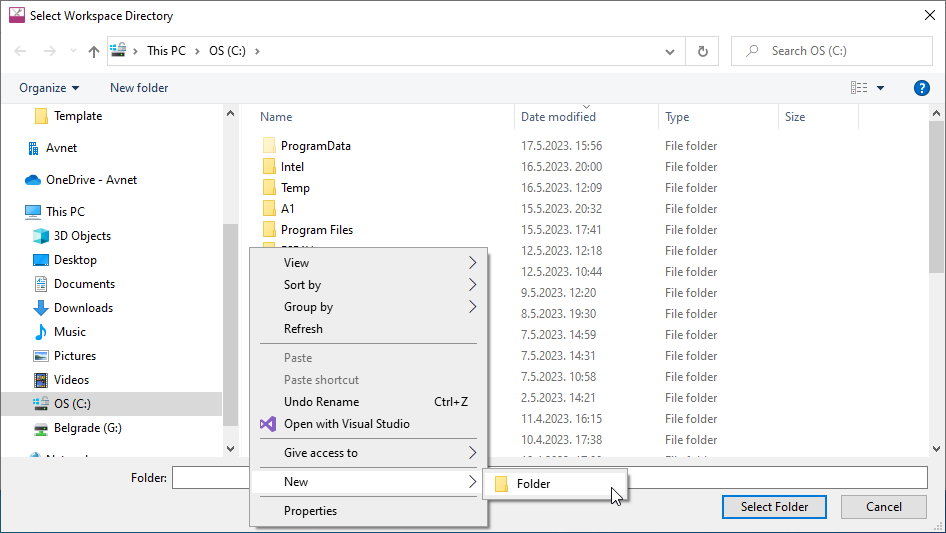
Task: Sort files by the Date modified column header
Action: tap(558, 117)
